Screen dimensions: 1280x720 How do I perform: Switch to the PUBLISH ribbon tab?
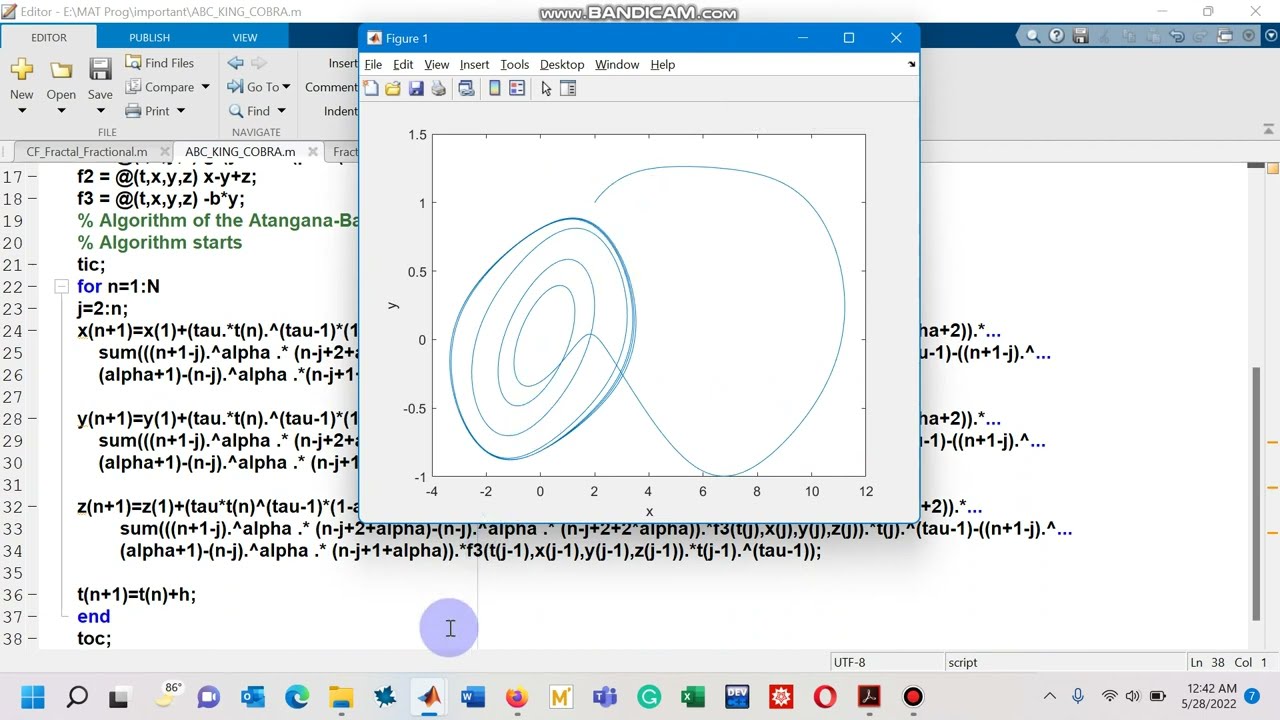[149, 37]
